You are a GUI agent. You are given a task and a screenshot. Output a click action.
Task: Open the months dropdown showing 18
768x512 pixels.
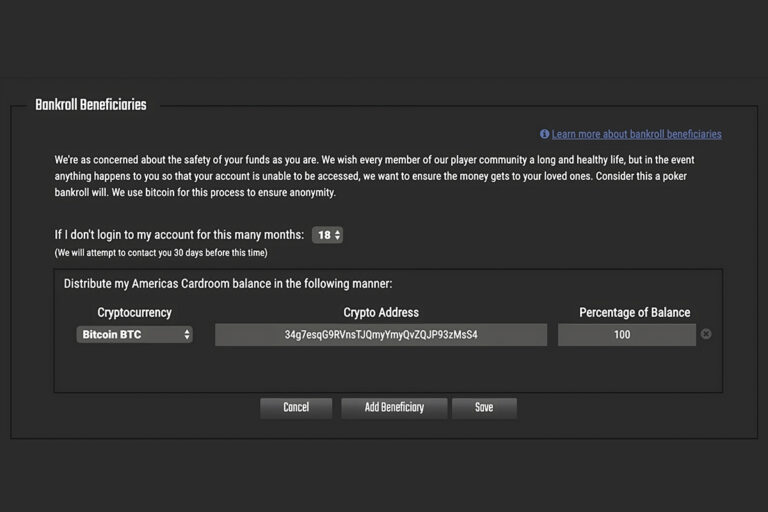point(327,235)
